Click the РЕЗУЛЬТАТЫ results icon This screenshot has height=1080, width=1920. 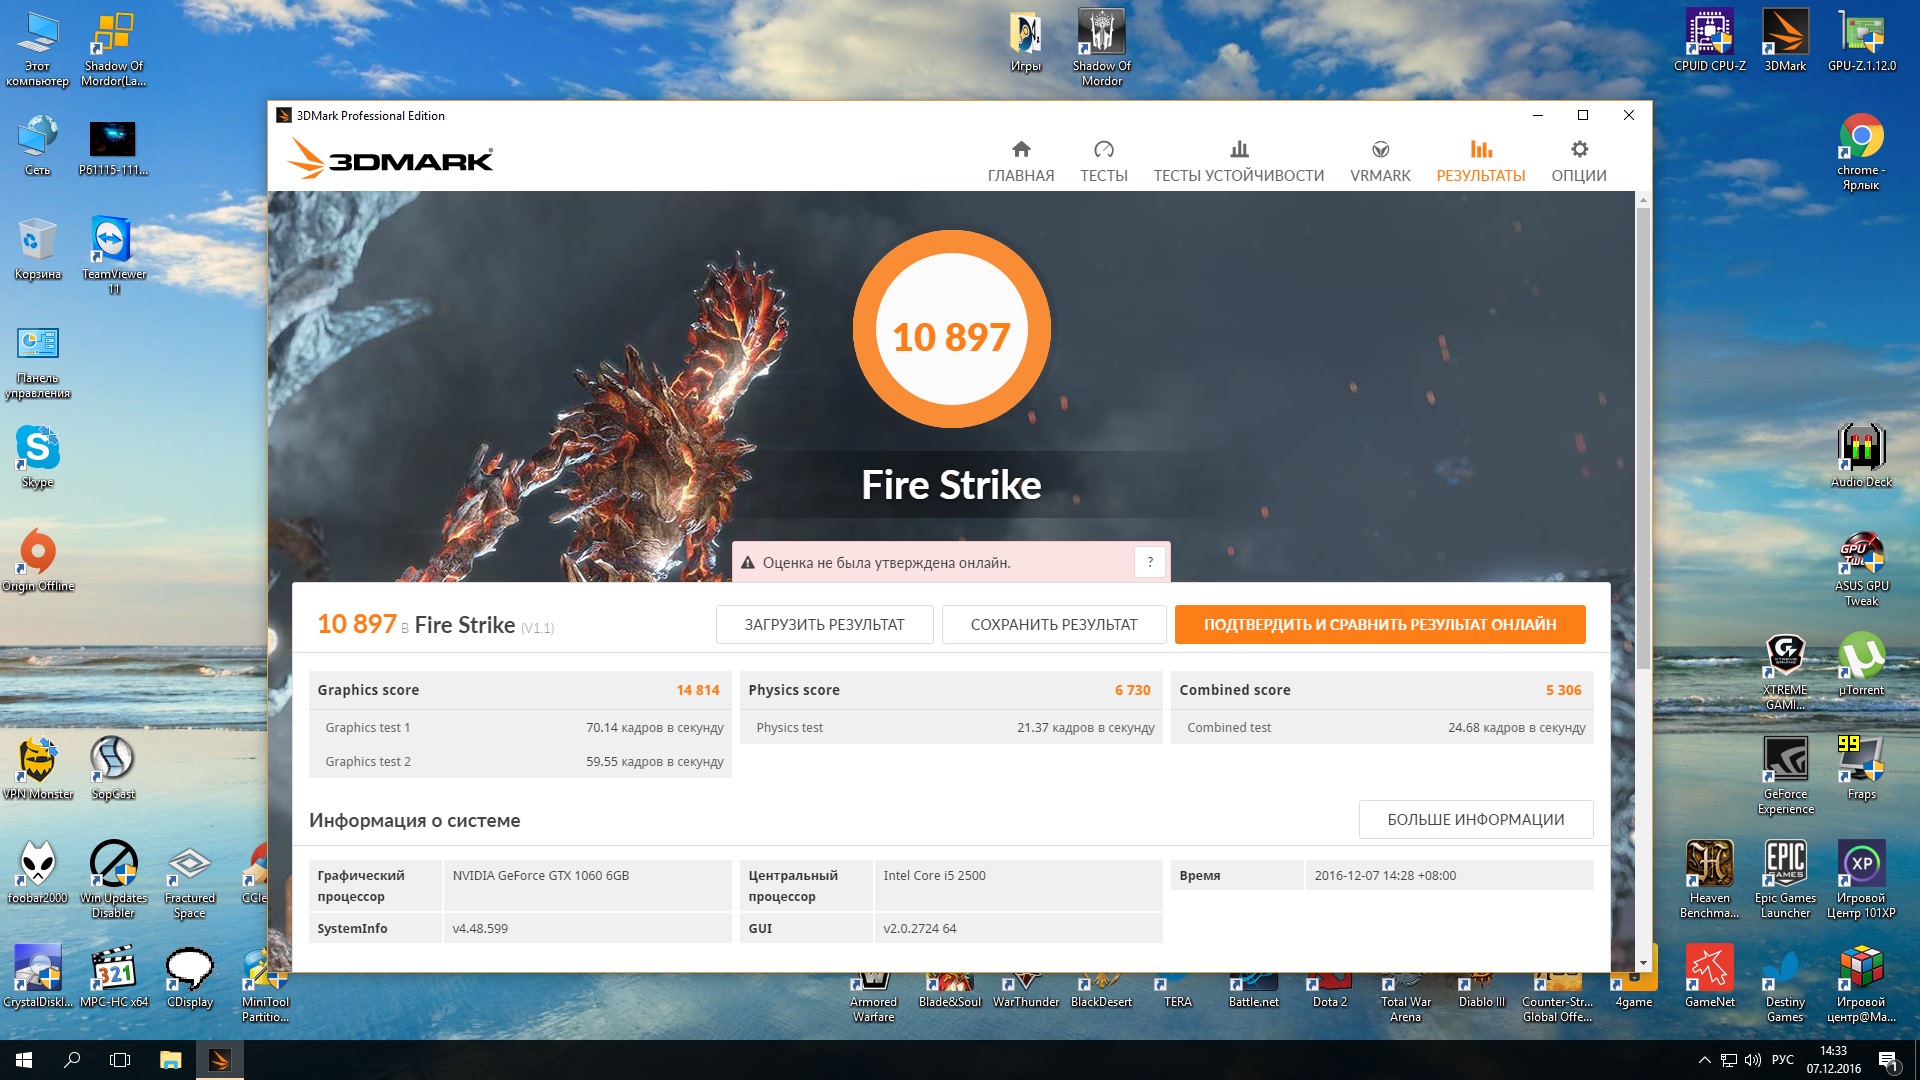coord(1480,150)
